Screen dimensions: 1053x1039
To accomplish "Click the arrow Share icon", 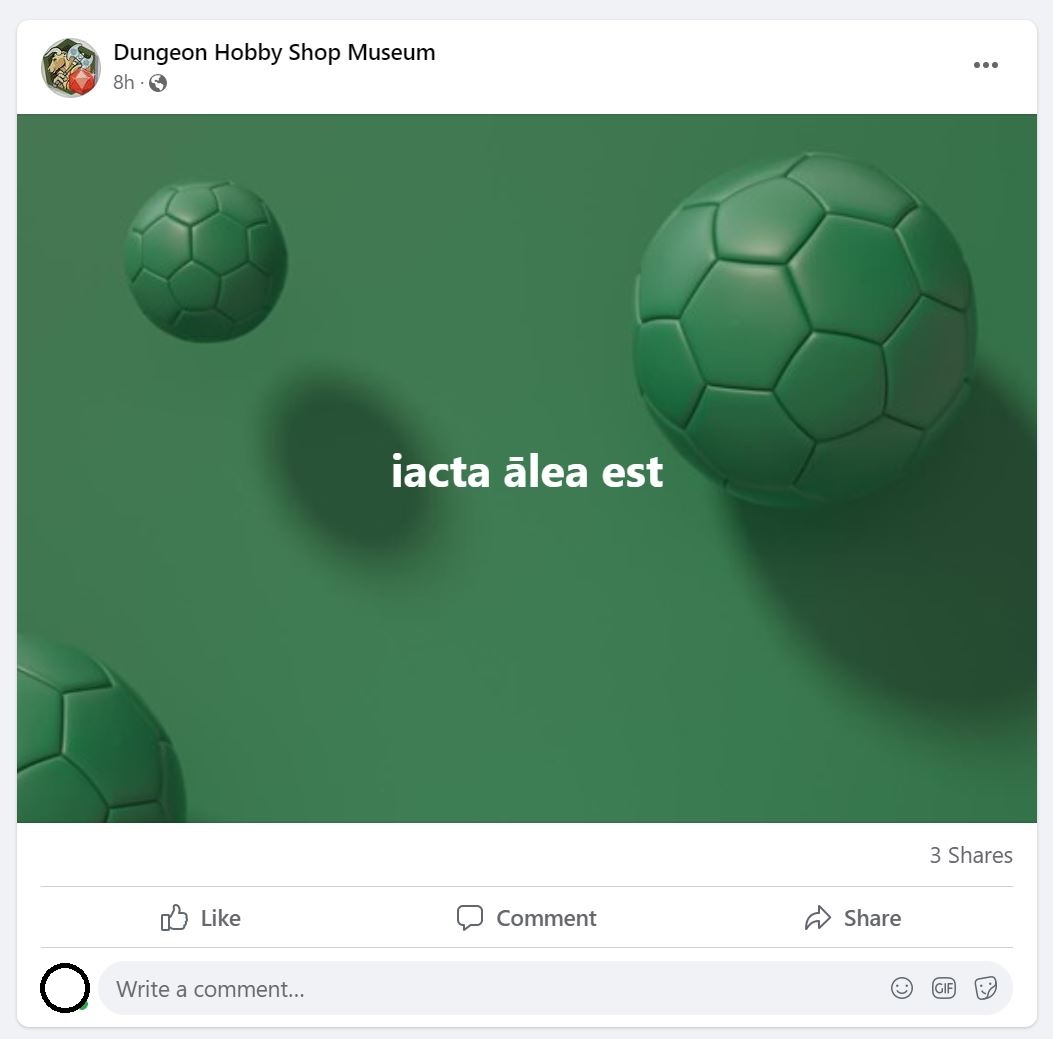I will click(817, 917).
